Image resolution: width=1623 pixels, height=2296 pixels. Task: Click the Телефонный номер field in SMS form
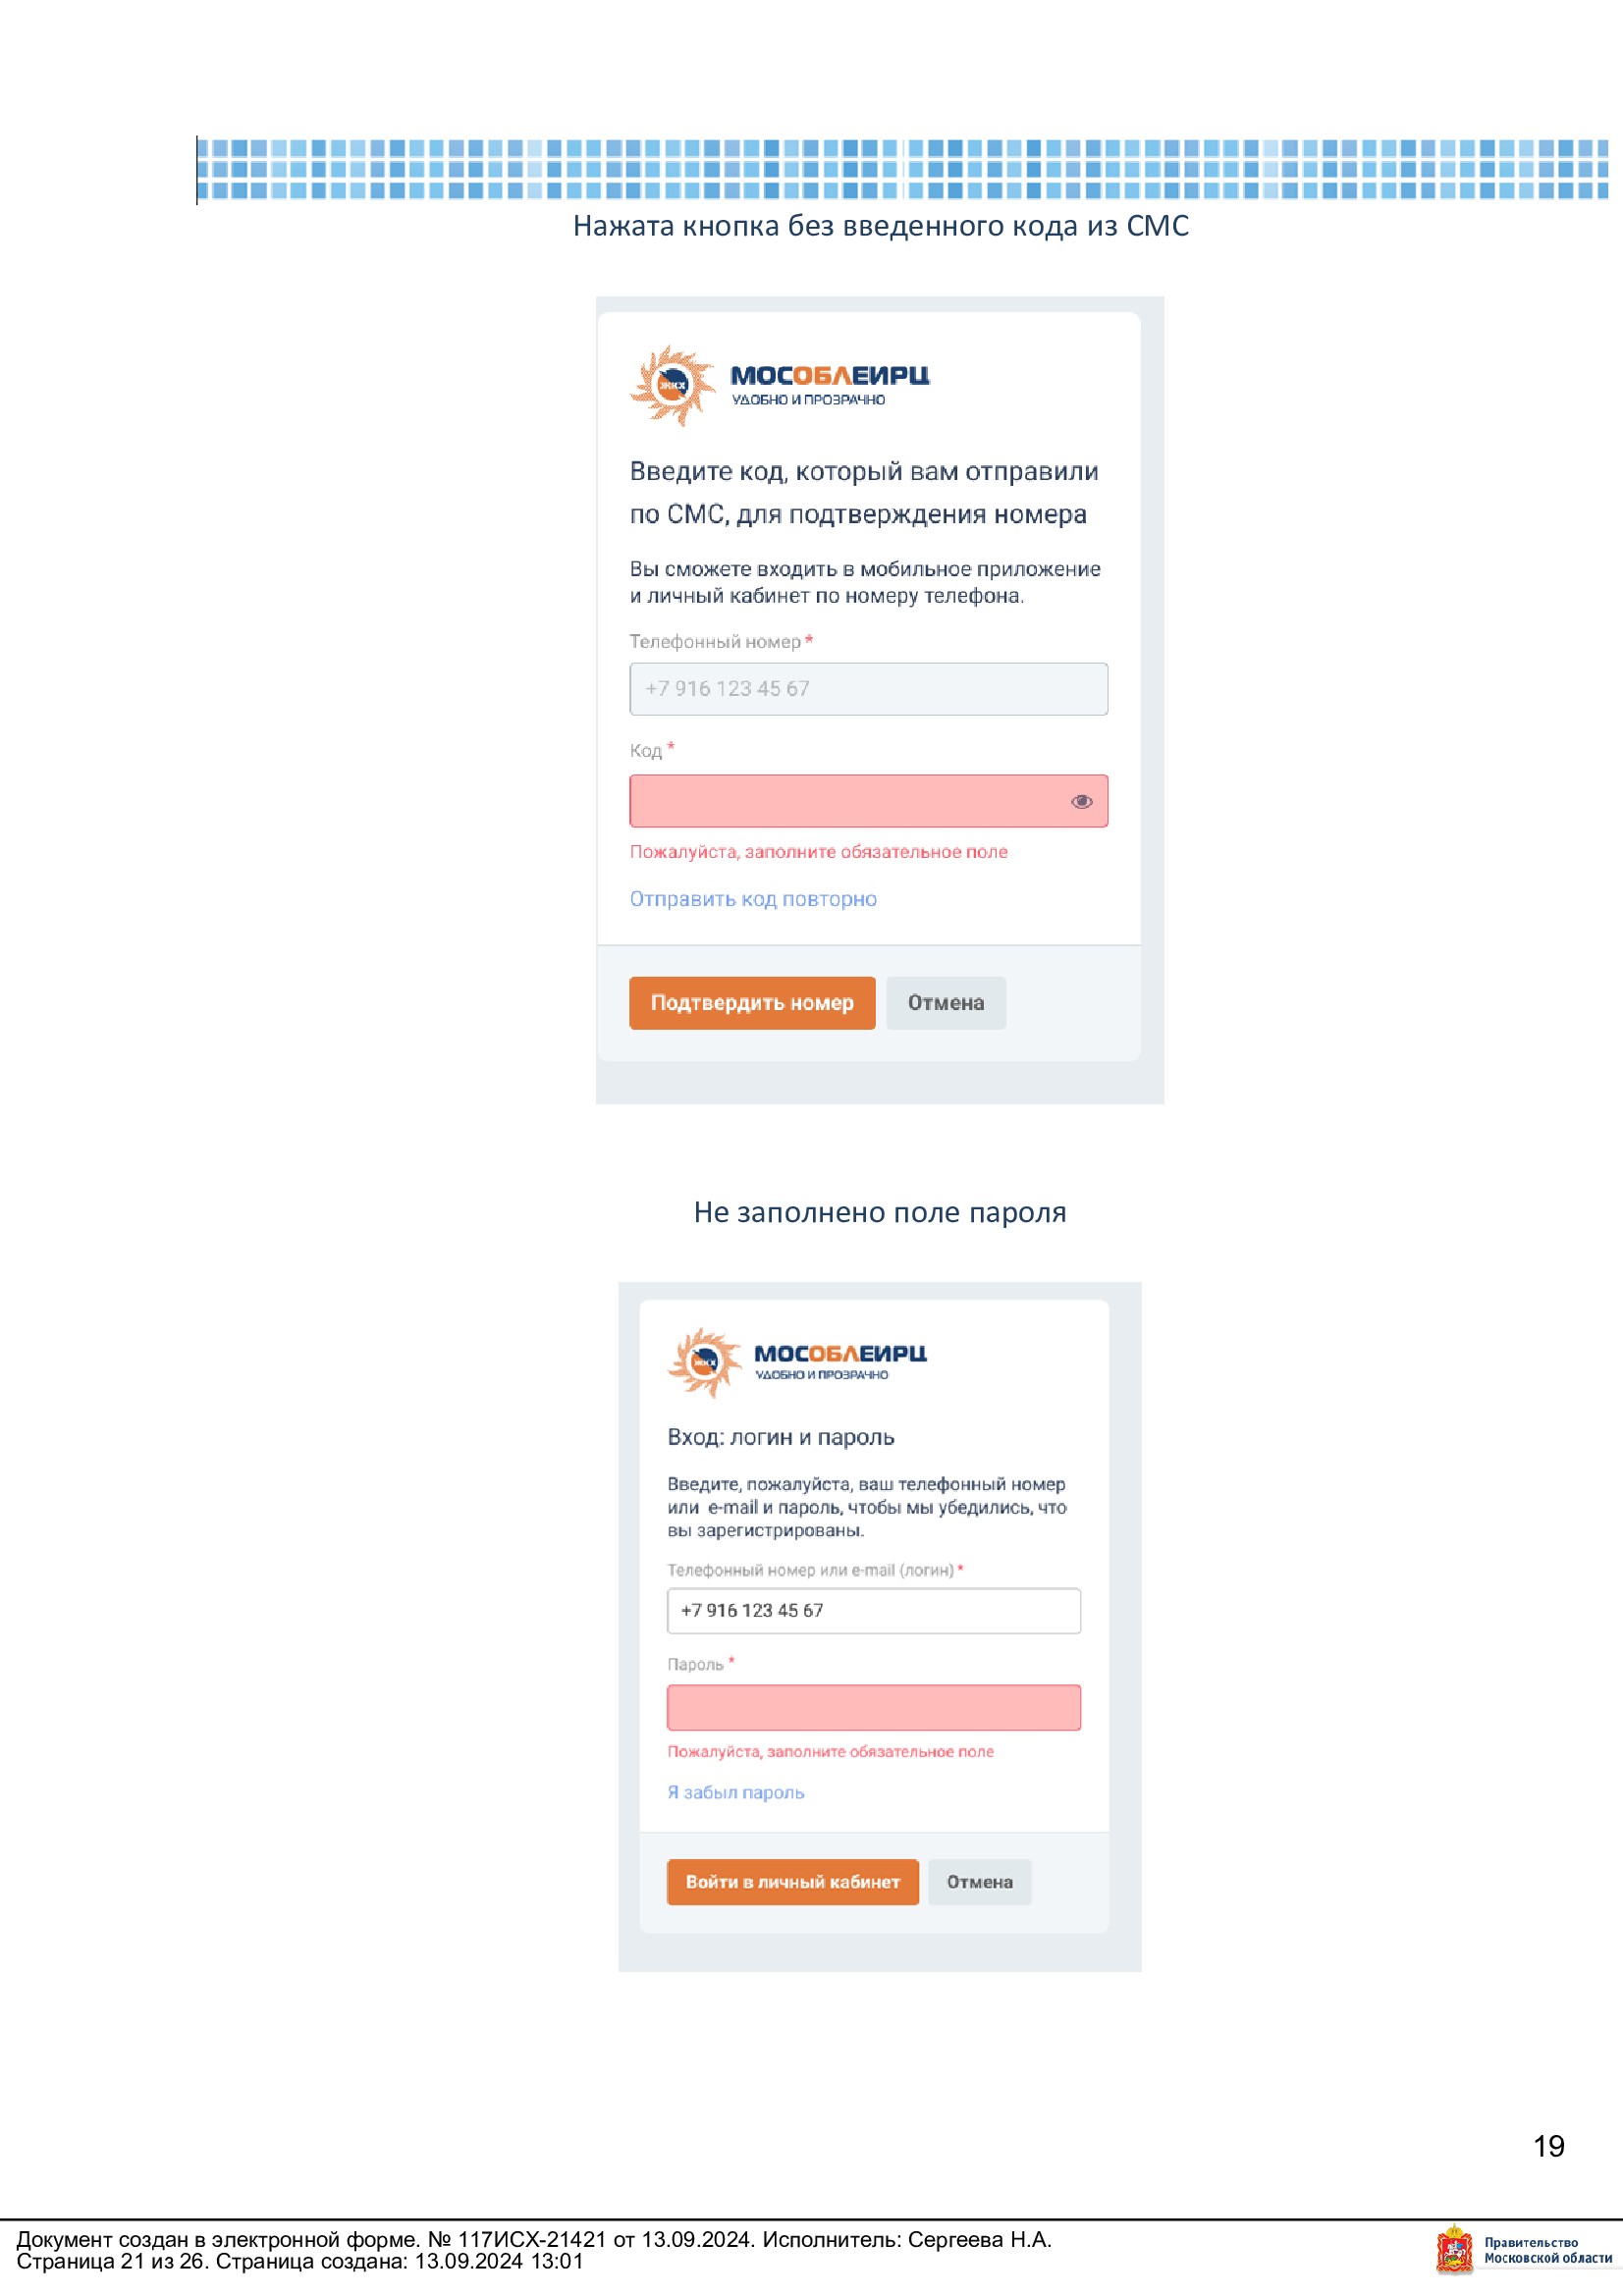[x=868, y=689]
